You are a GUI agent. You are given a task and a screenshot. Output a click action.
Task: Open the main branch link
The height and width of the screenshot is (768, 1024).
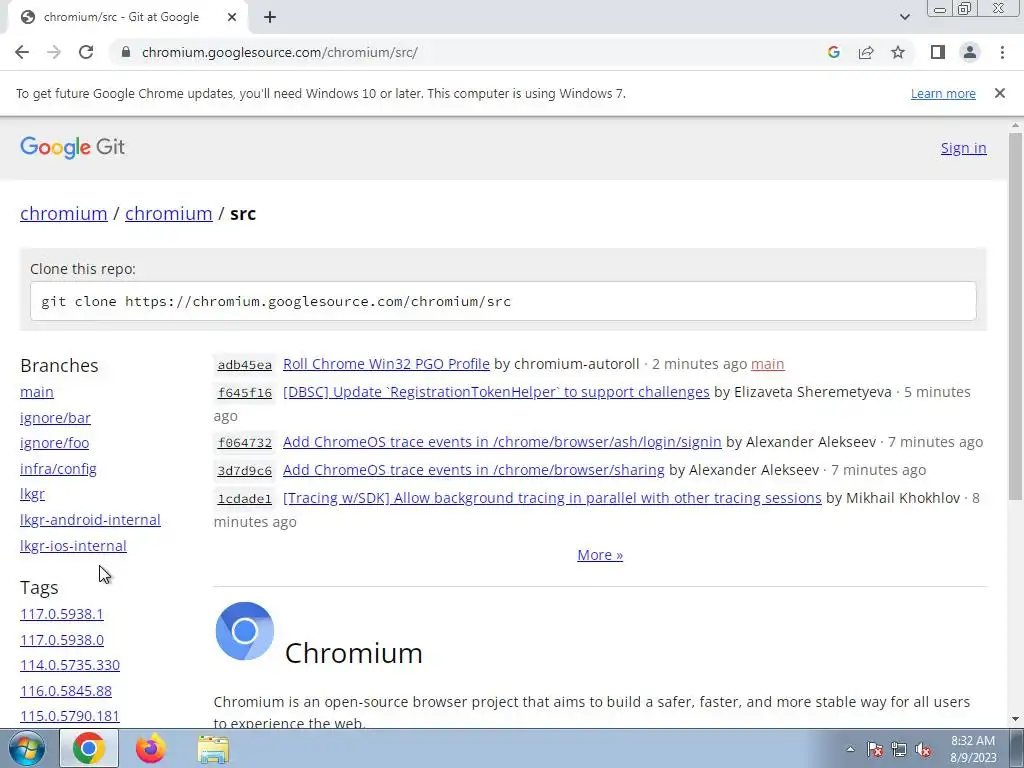[x=37, y=392]
